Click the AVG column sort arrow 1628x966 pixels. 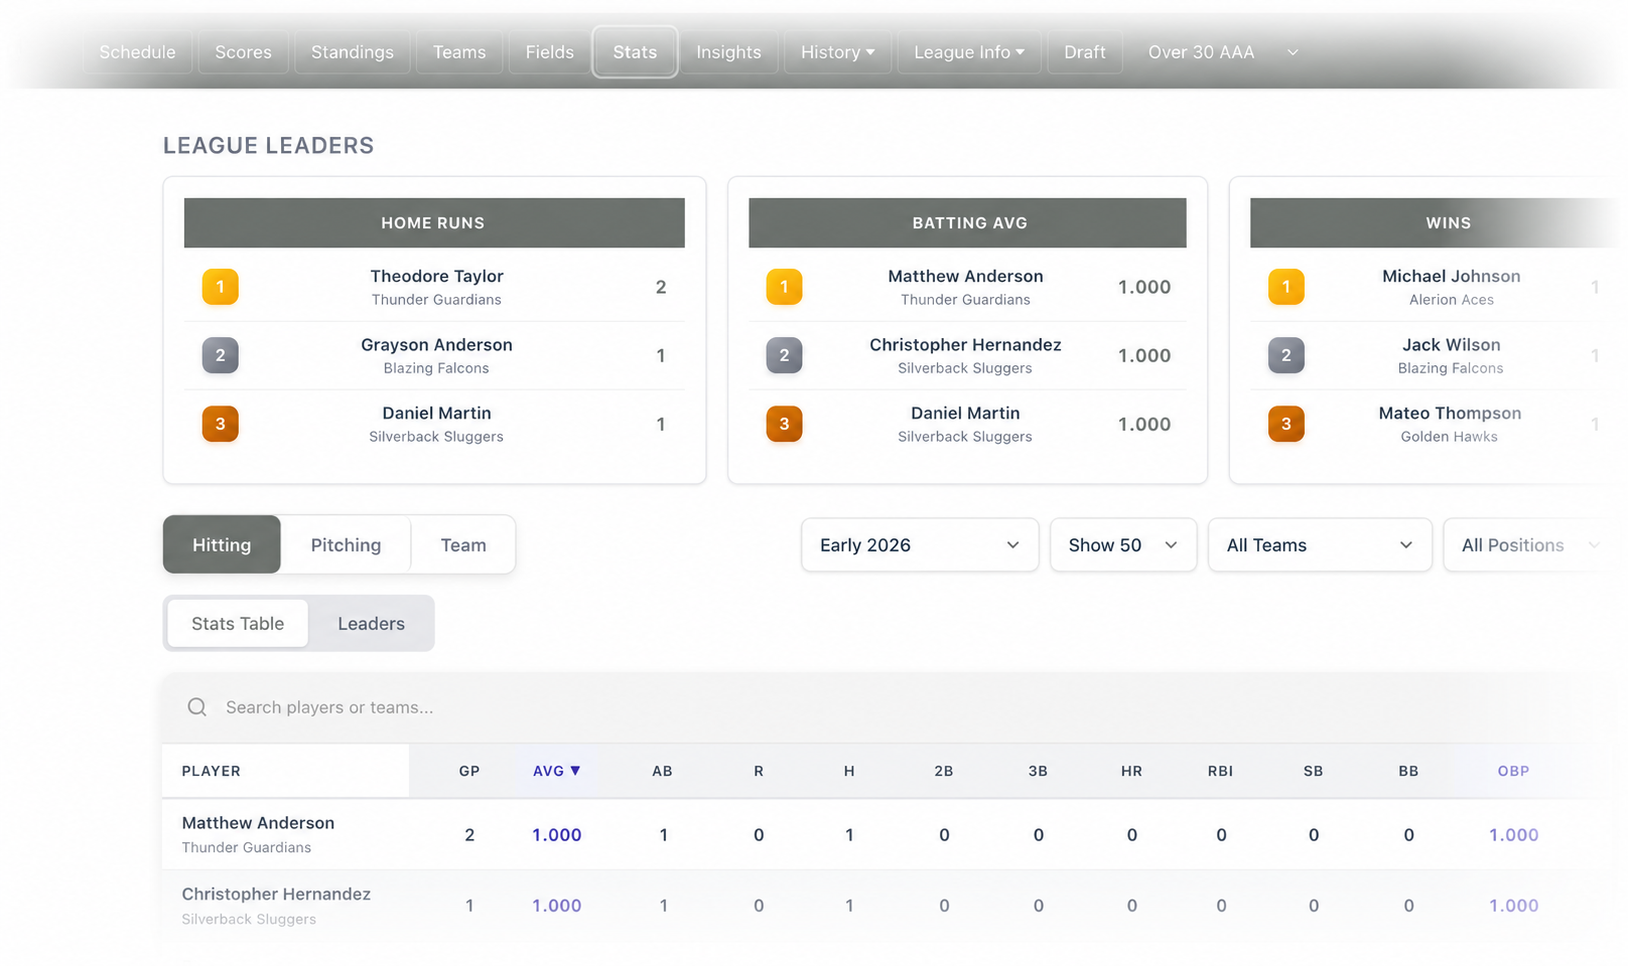click(x=575, y=771)
